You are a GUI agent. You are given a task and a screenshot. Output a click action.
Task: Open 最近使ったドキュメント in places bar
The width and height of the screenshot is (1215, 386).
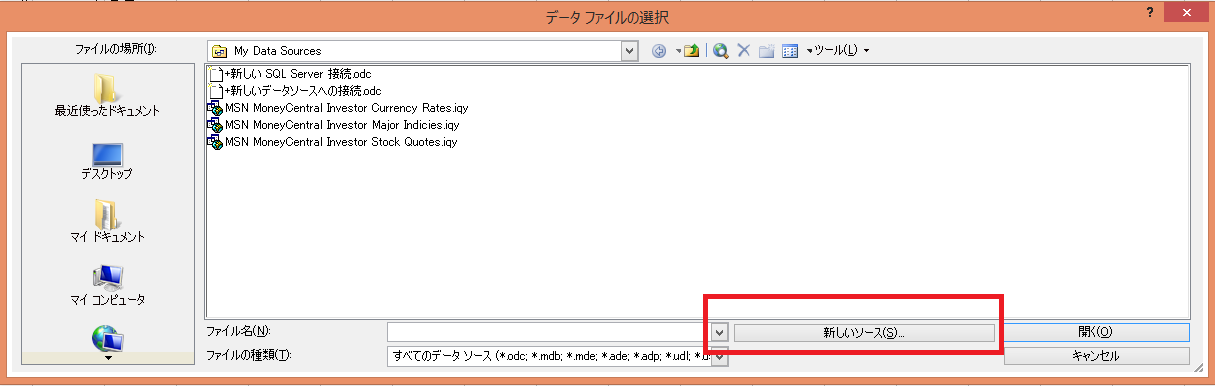point(107,96)
